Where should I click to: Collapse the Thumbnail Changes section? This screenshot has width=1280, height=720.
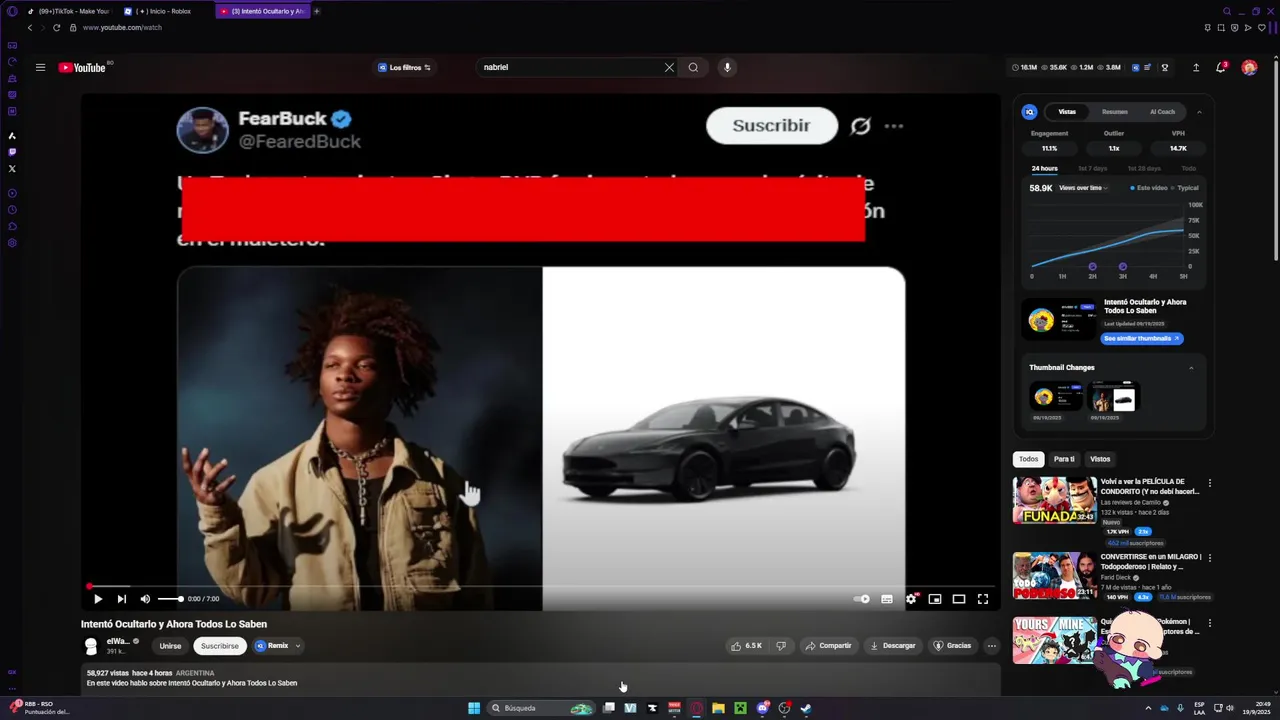pos(1191,368)
